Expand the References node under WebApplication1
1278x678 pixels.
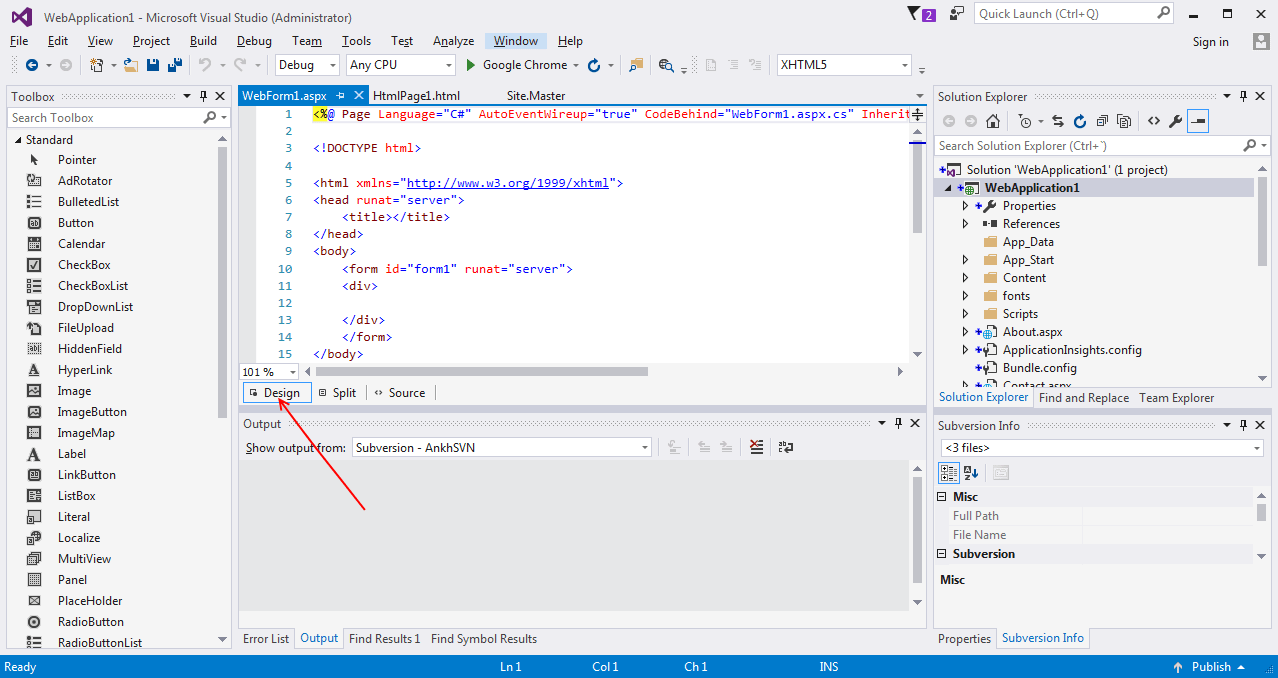tap(963, 223)
